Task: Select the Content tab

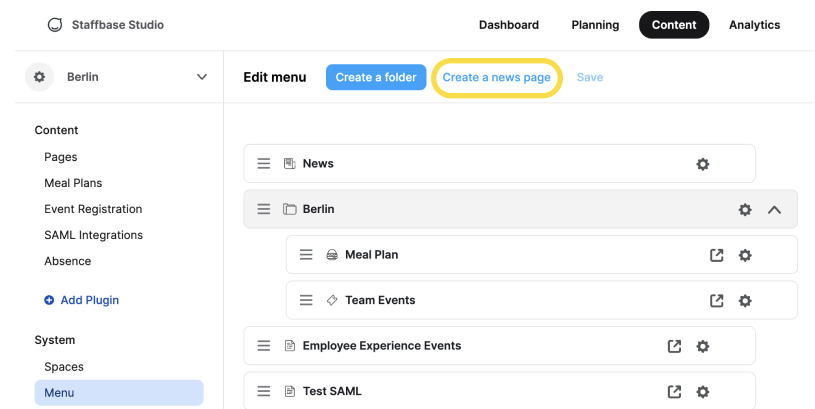Action: coord(674,25)
